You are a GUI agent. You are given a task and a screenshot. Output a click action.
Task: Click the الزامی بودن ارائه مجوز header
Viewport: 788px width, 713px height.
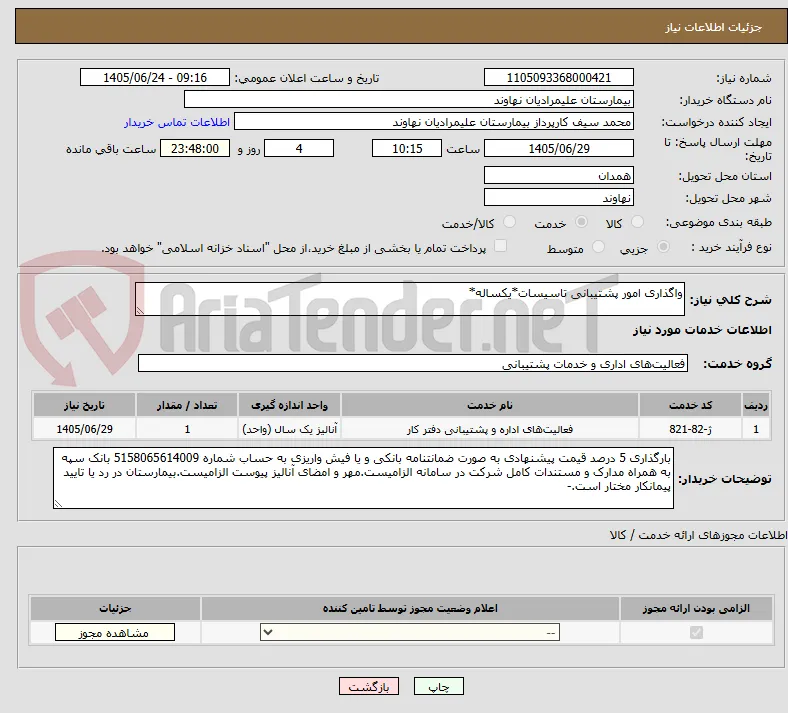point(696,608)
